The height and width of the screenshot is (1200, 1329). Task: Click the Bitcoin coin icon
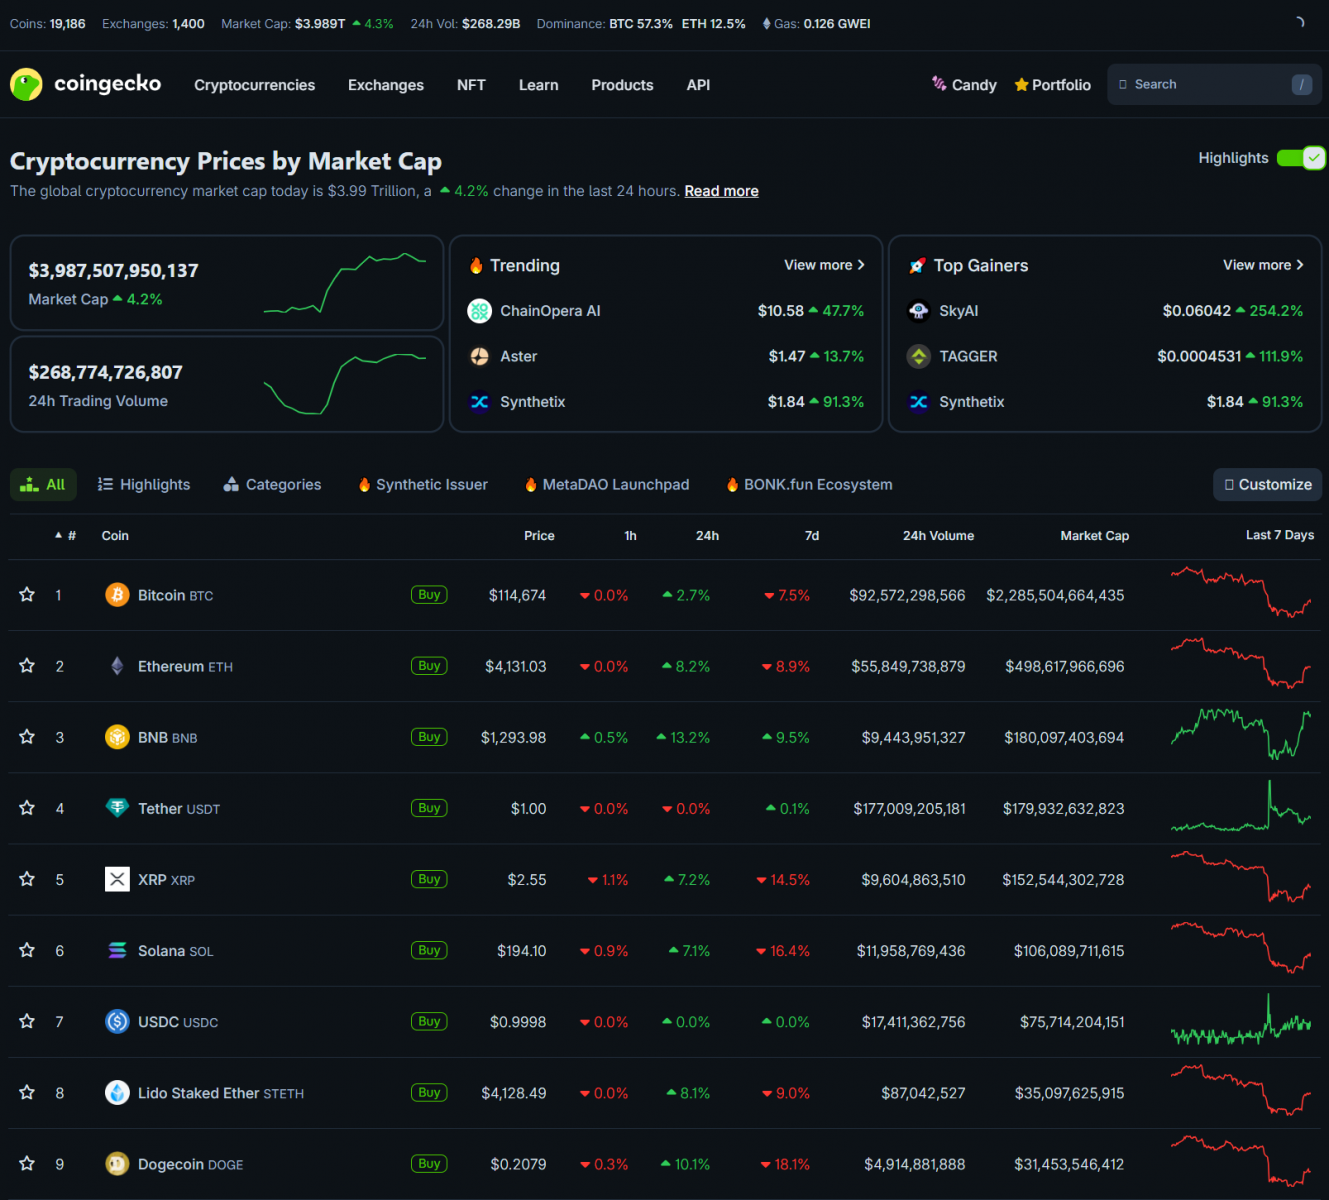pos(117,595)
